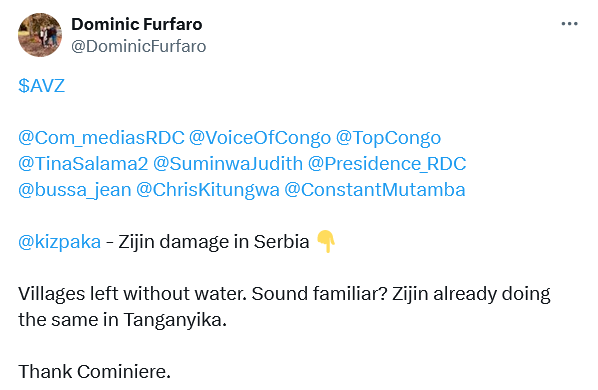598x390 pixels.
Task: Open the $AVZ cashtag
Action: [x=42, y=86]
